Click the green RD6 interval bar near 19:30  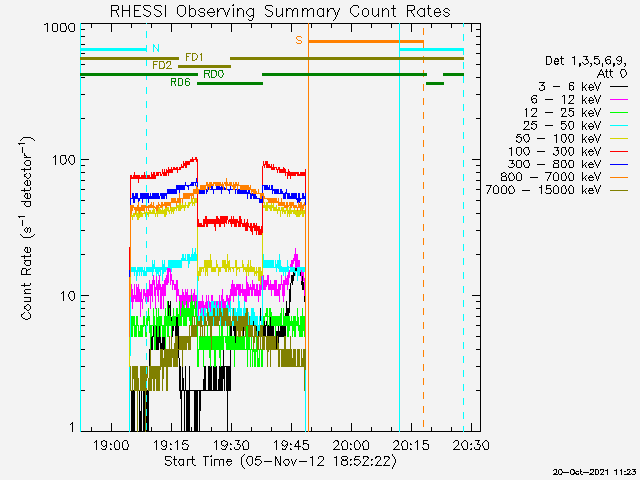point(230,83)
